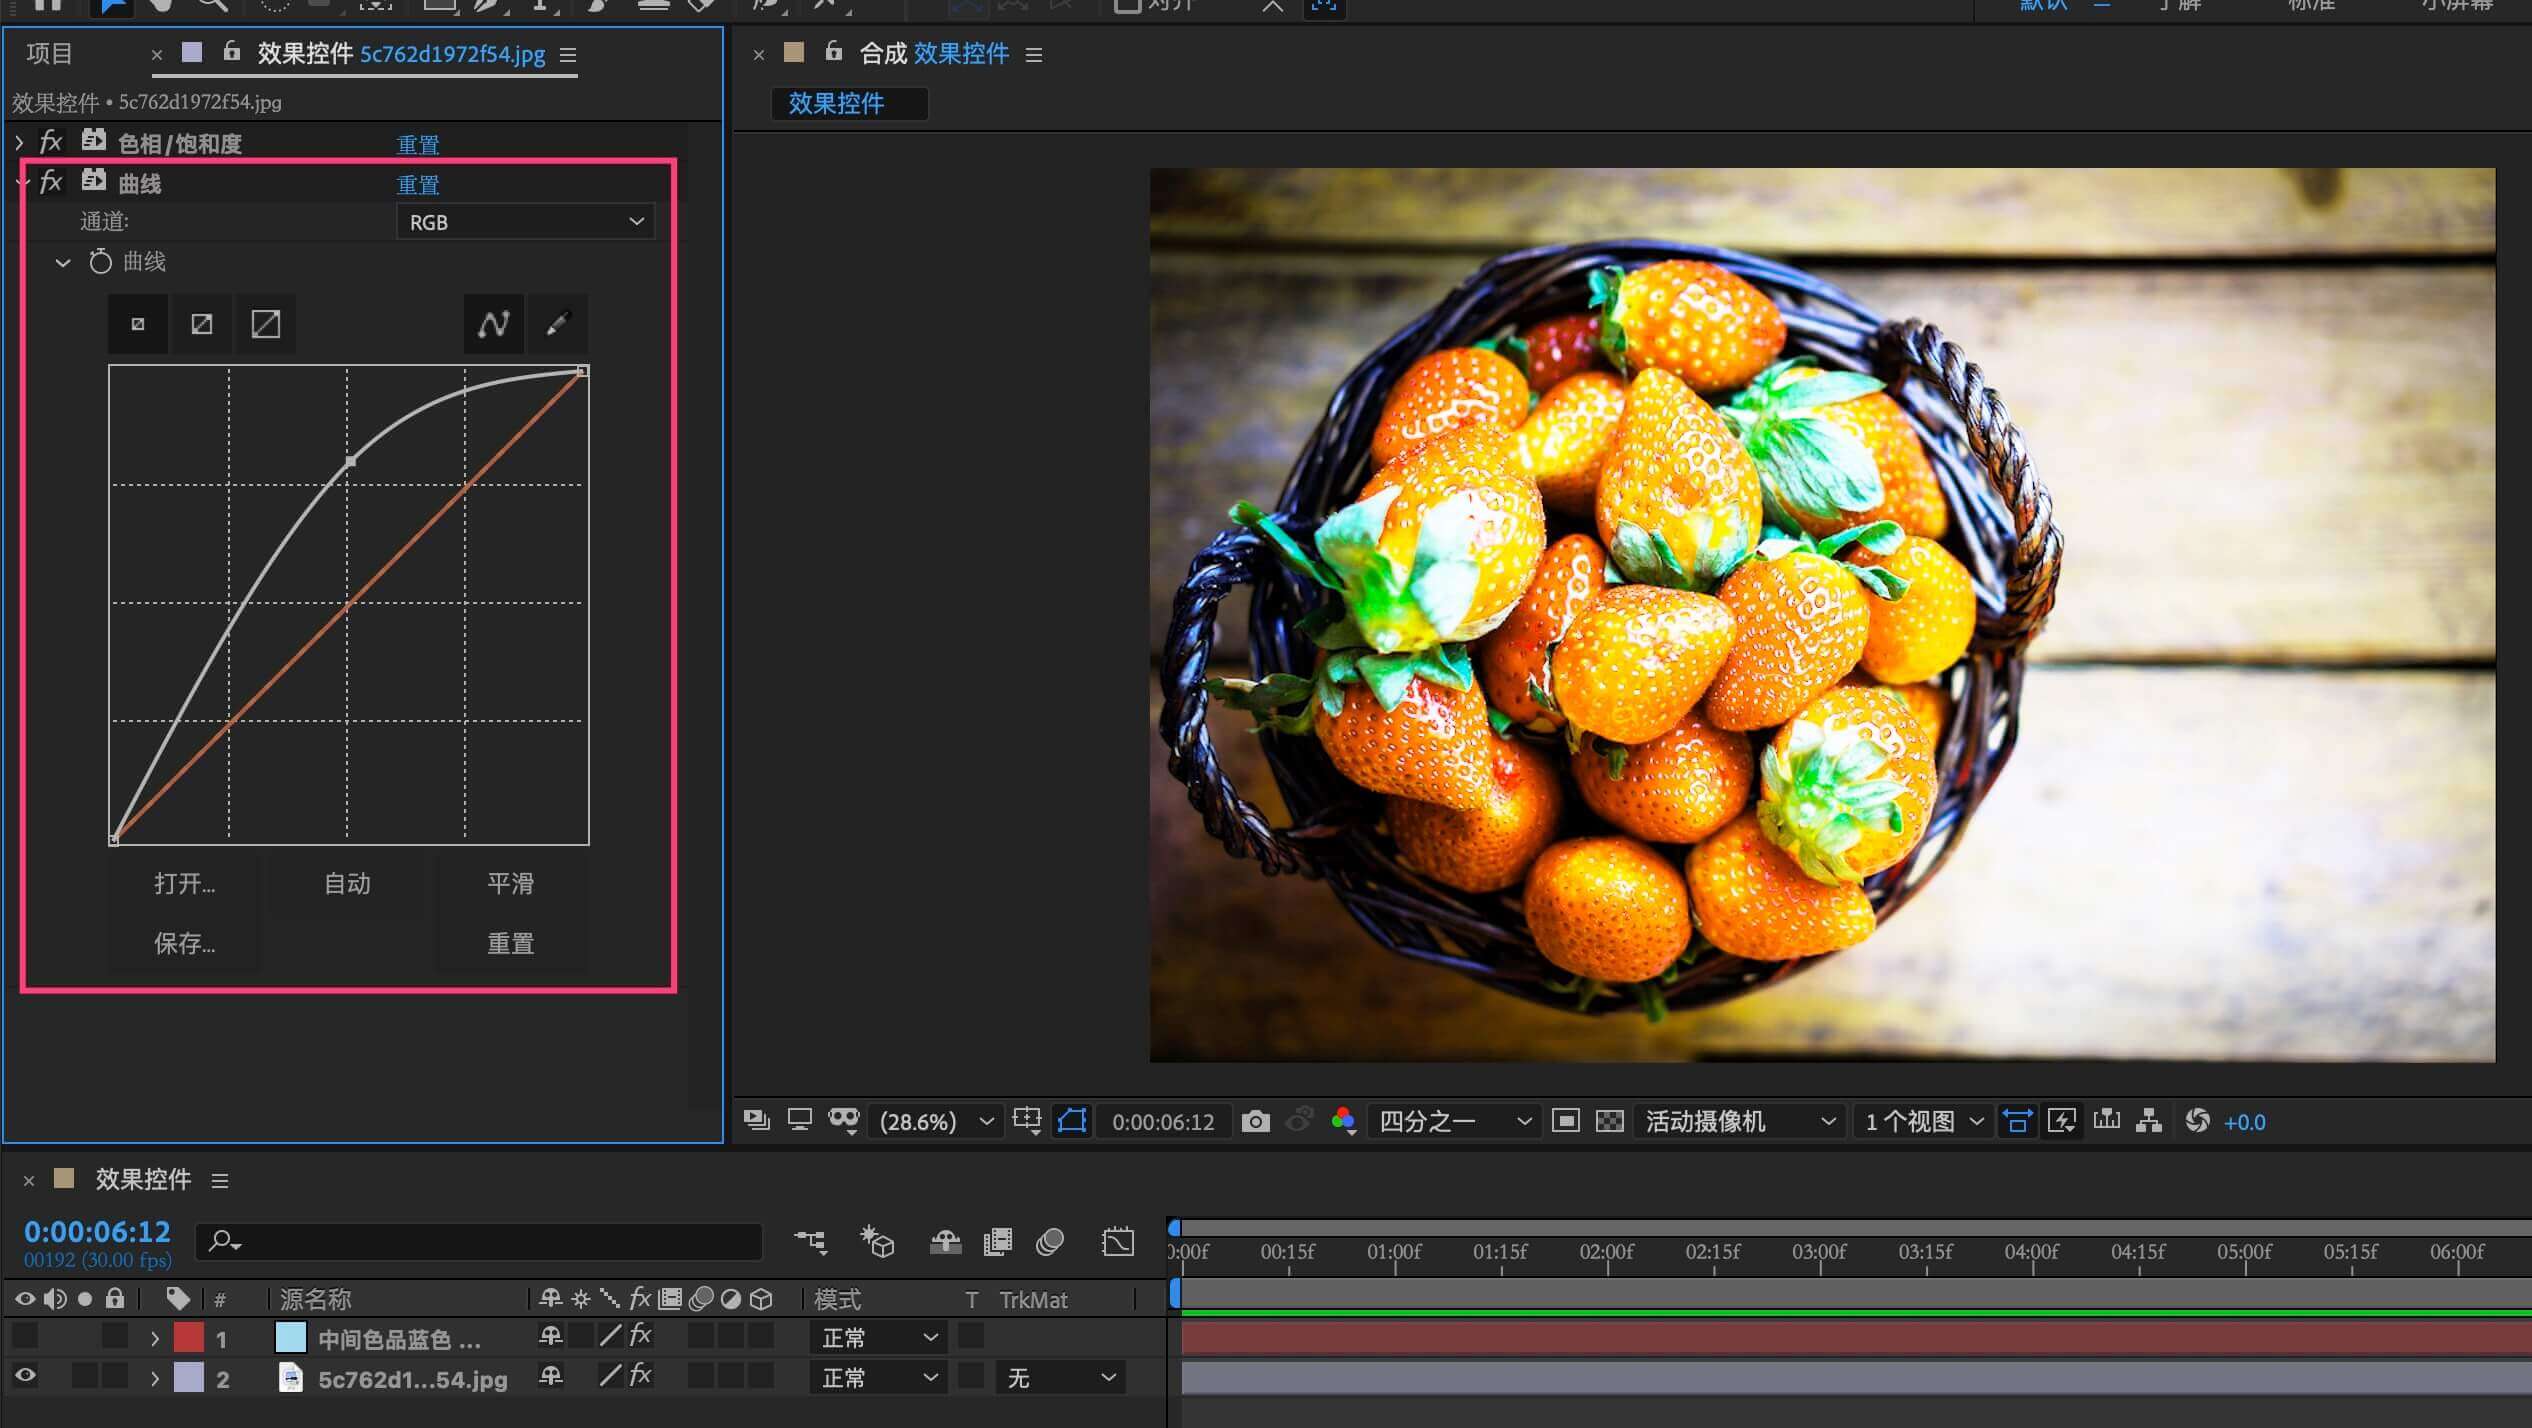
Task: Open the RGB channel dropdown
Action: (x=525, y=222)
